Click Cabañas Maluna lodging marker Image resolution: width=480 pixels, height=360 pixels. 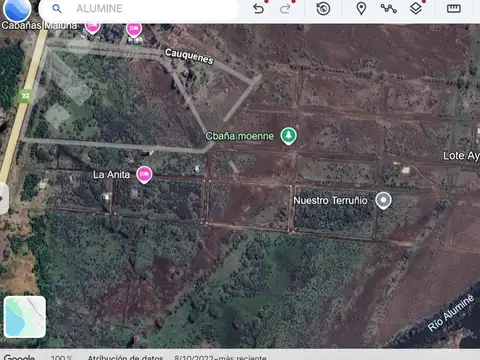[x=92, y=27]
